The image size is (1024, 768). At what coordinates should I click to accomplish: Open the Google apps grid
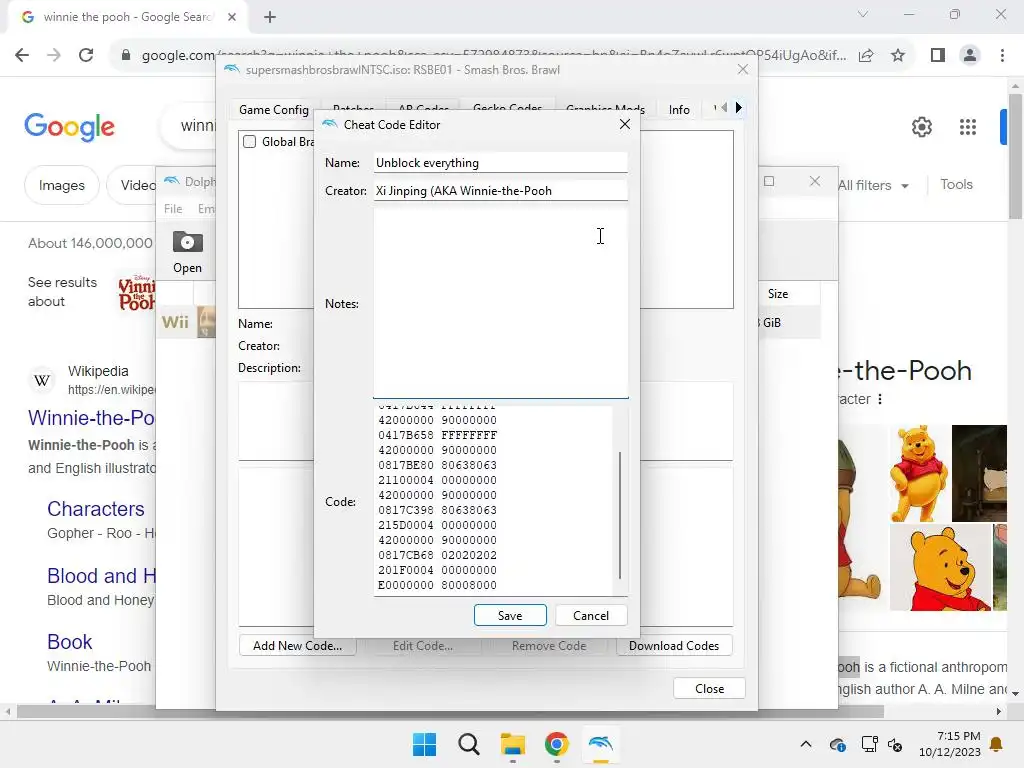pos(968,127)
